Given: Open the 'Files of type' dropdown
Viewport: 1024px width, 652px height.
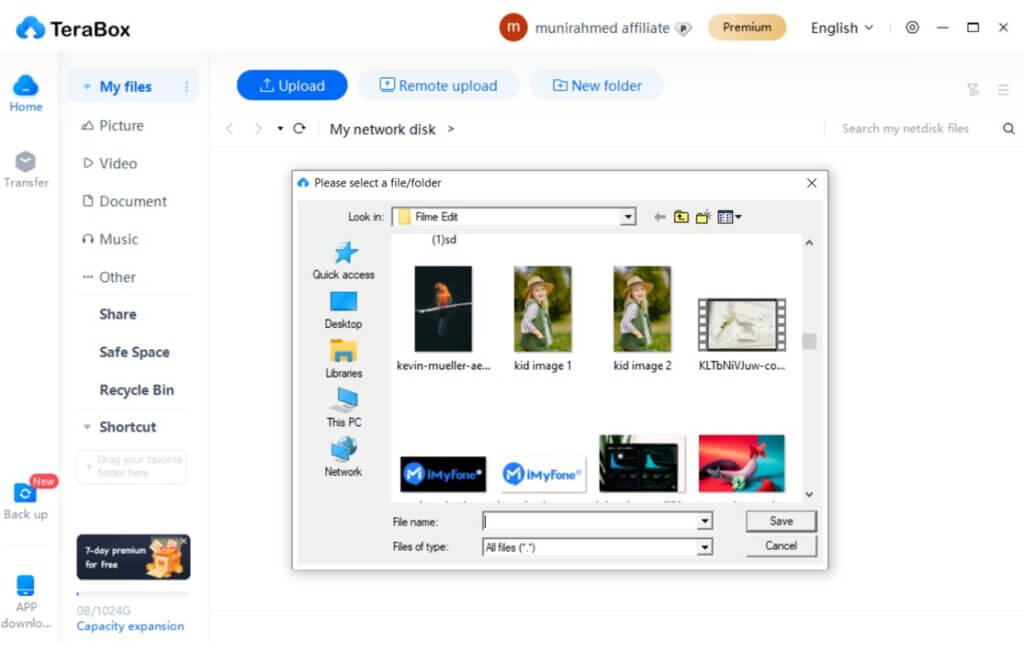Looking at the screenshot, I should tap(706, 546).
